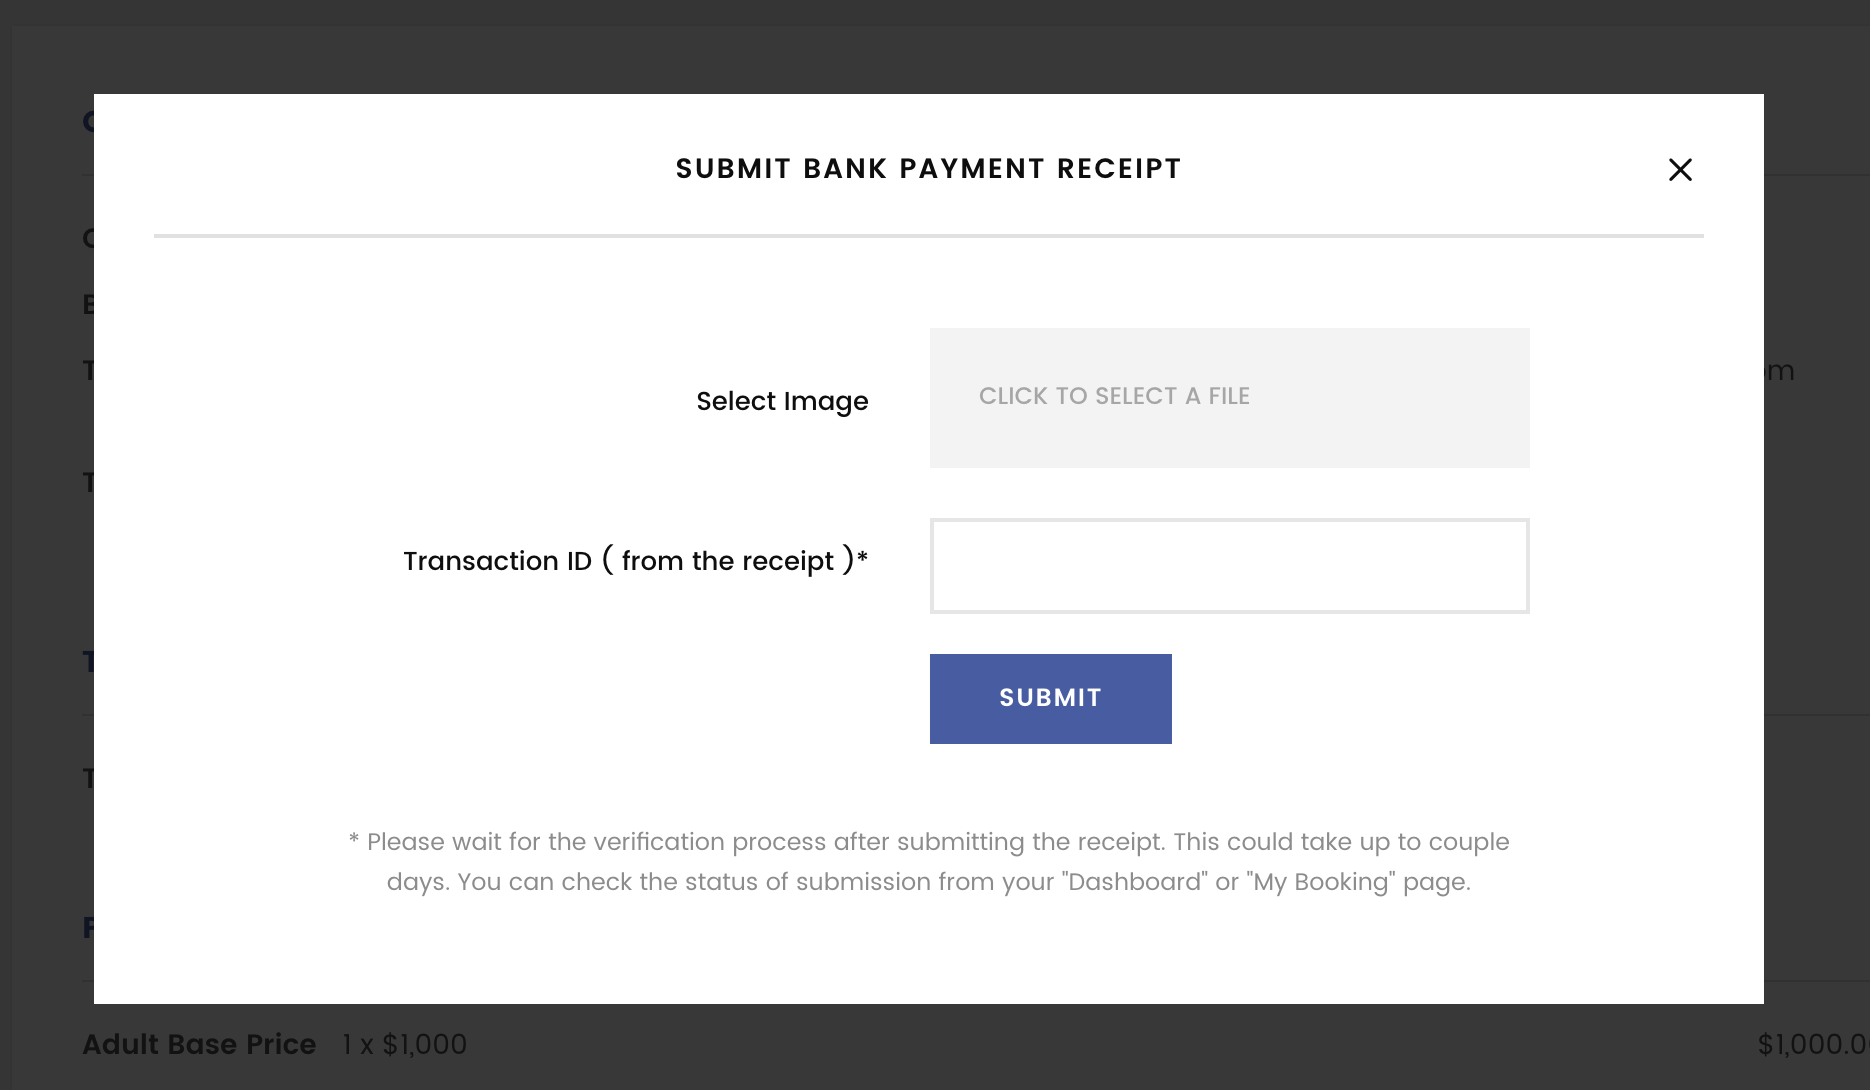Click the "couple" word ending the note's first line
The height and width of the screenshot is (1090, 1870).
1468,842
